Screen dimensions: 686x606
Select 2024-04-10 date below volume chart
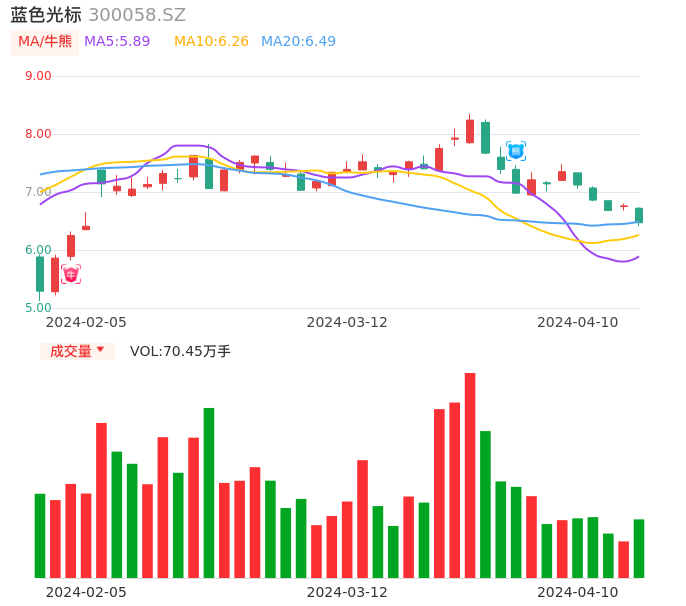click(x=577, y=592)
